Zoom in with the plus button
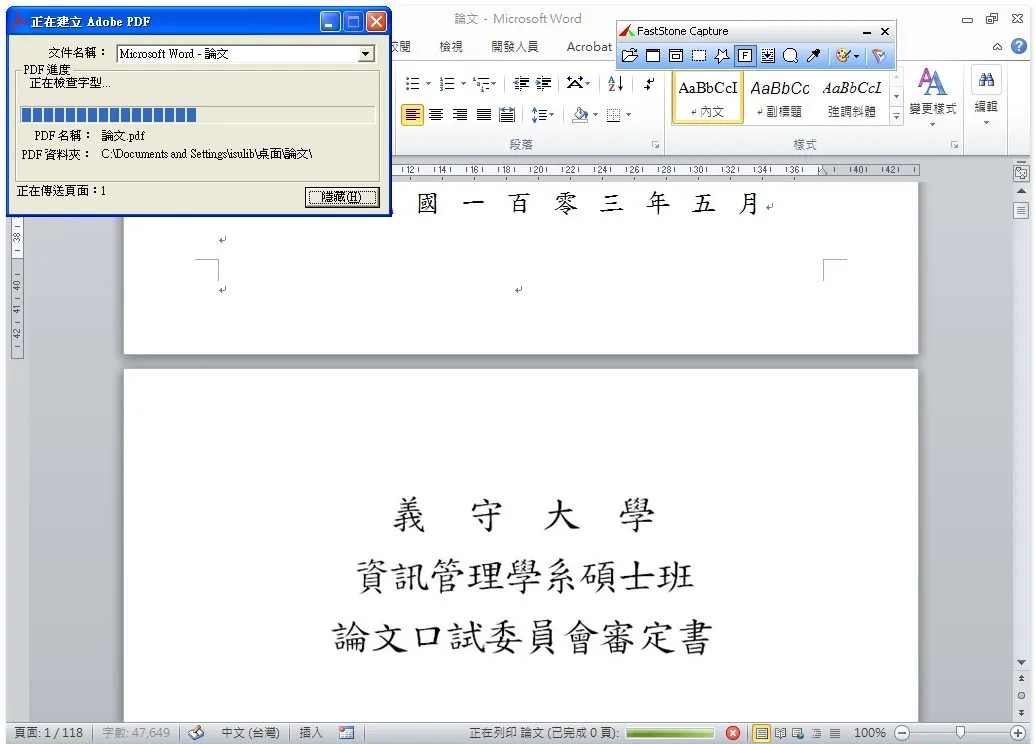 point(1018,733)
